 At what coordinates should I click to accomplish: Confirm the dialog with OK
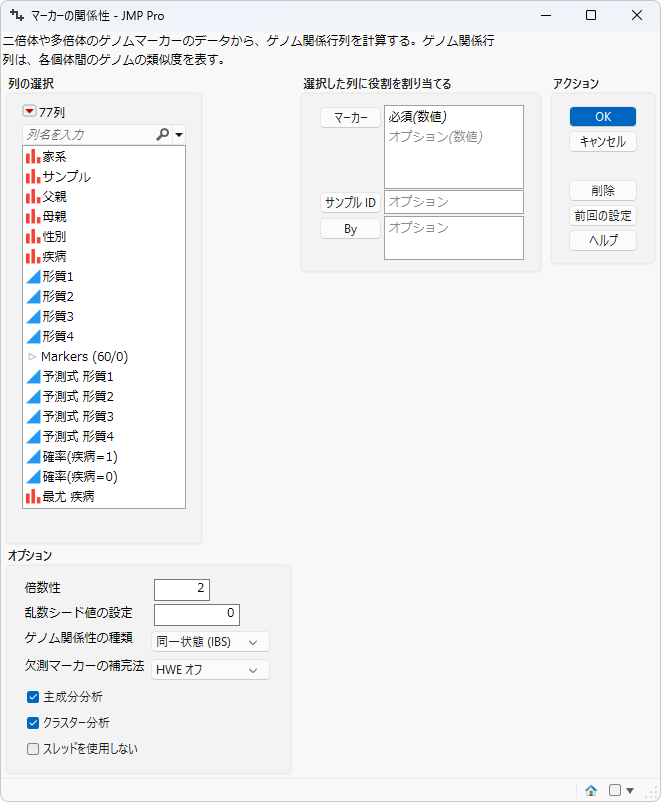pyautogui.click(x=603, y=117)
